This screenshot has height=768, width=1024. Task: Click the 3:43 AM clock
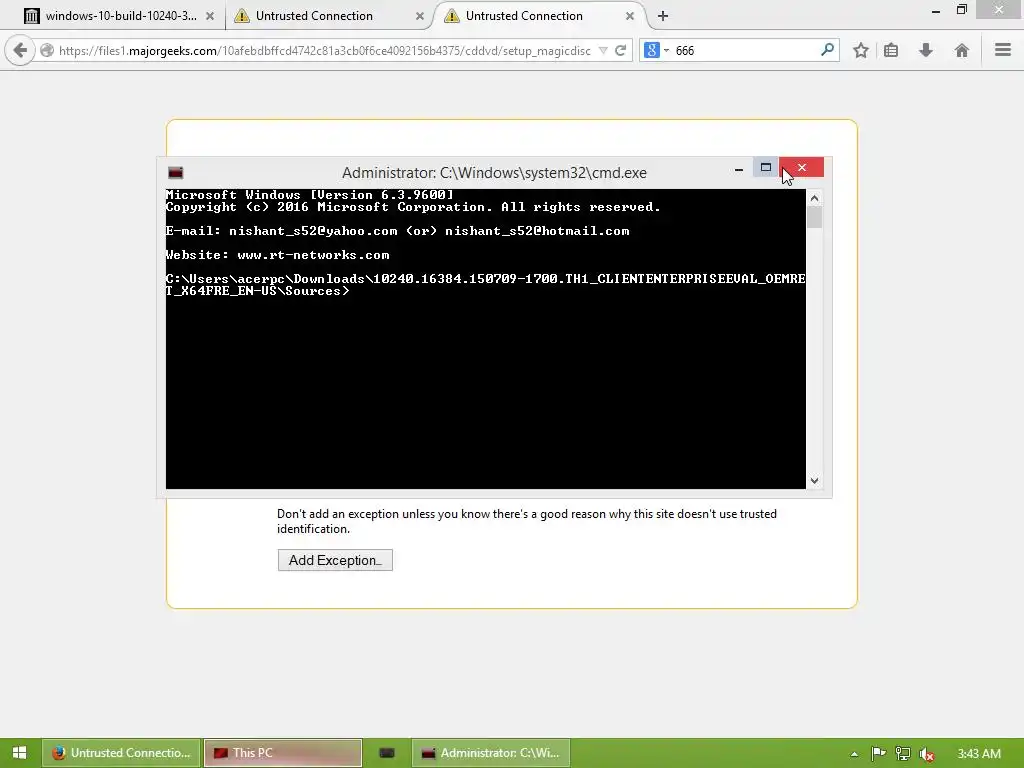point(978,754)
